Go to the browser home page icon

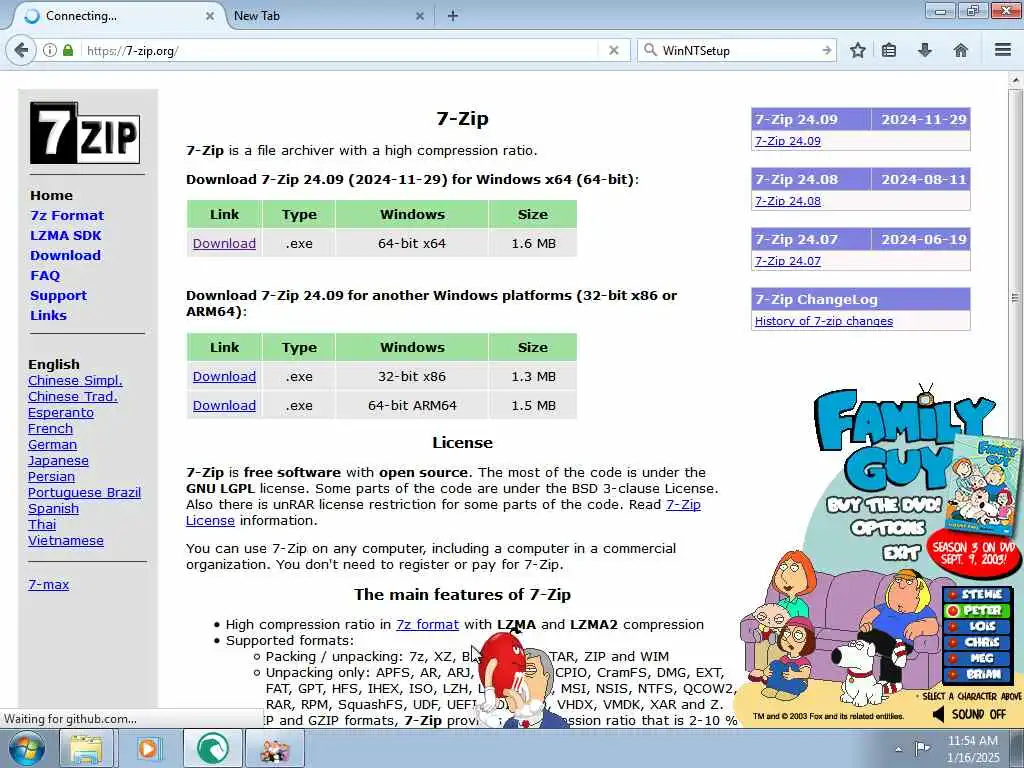click(x=961, y=50)
